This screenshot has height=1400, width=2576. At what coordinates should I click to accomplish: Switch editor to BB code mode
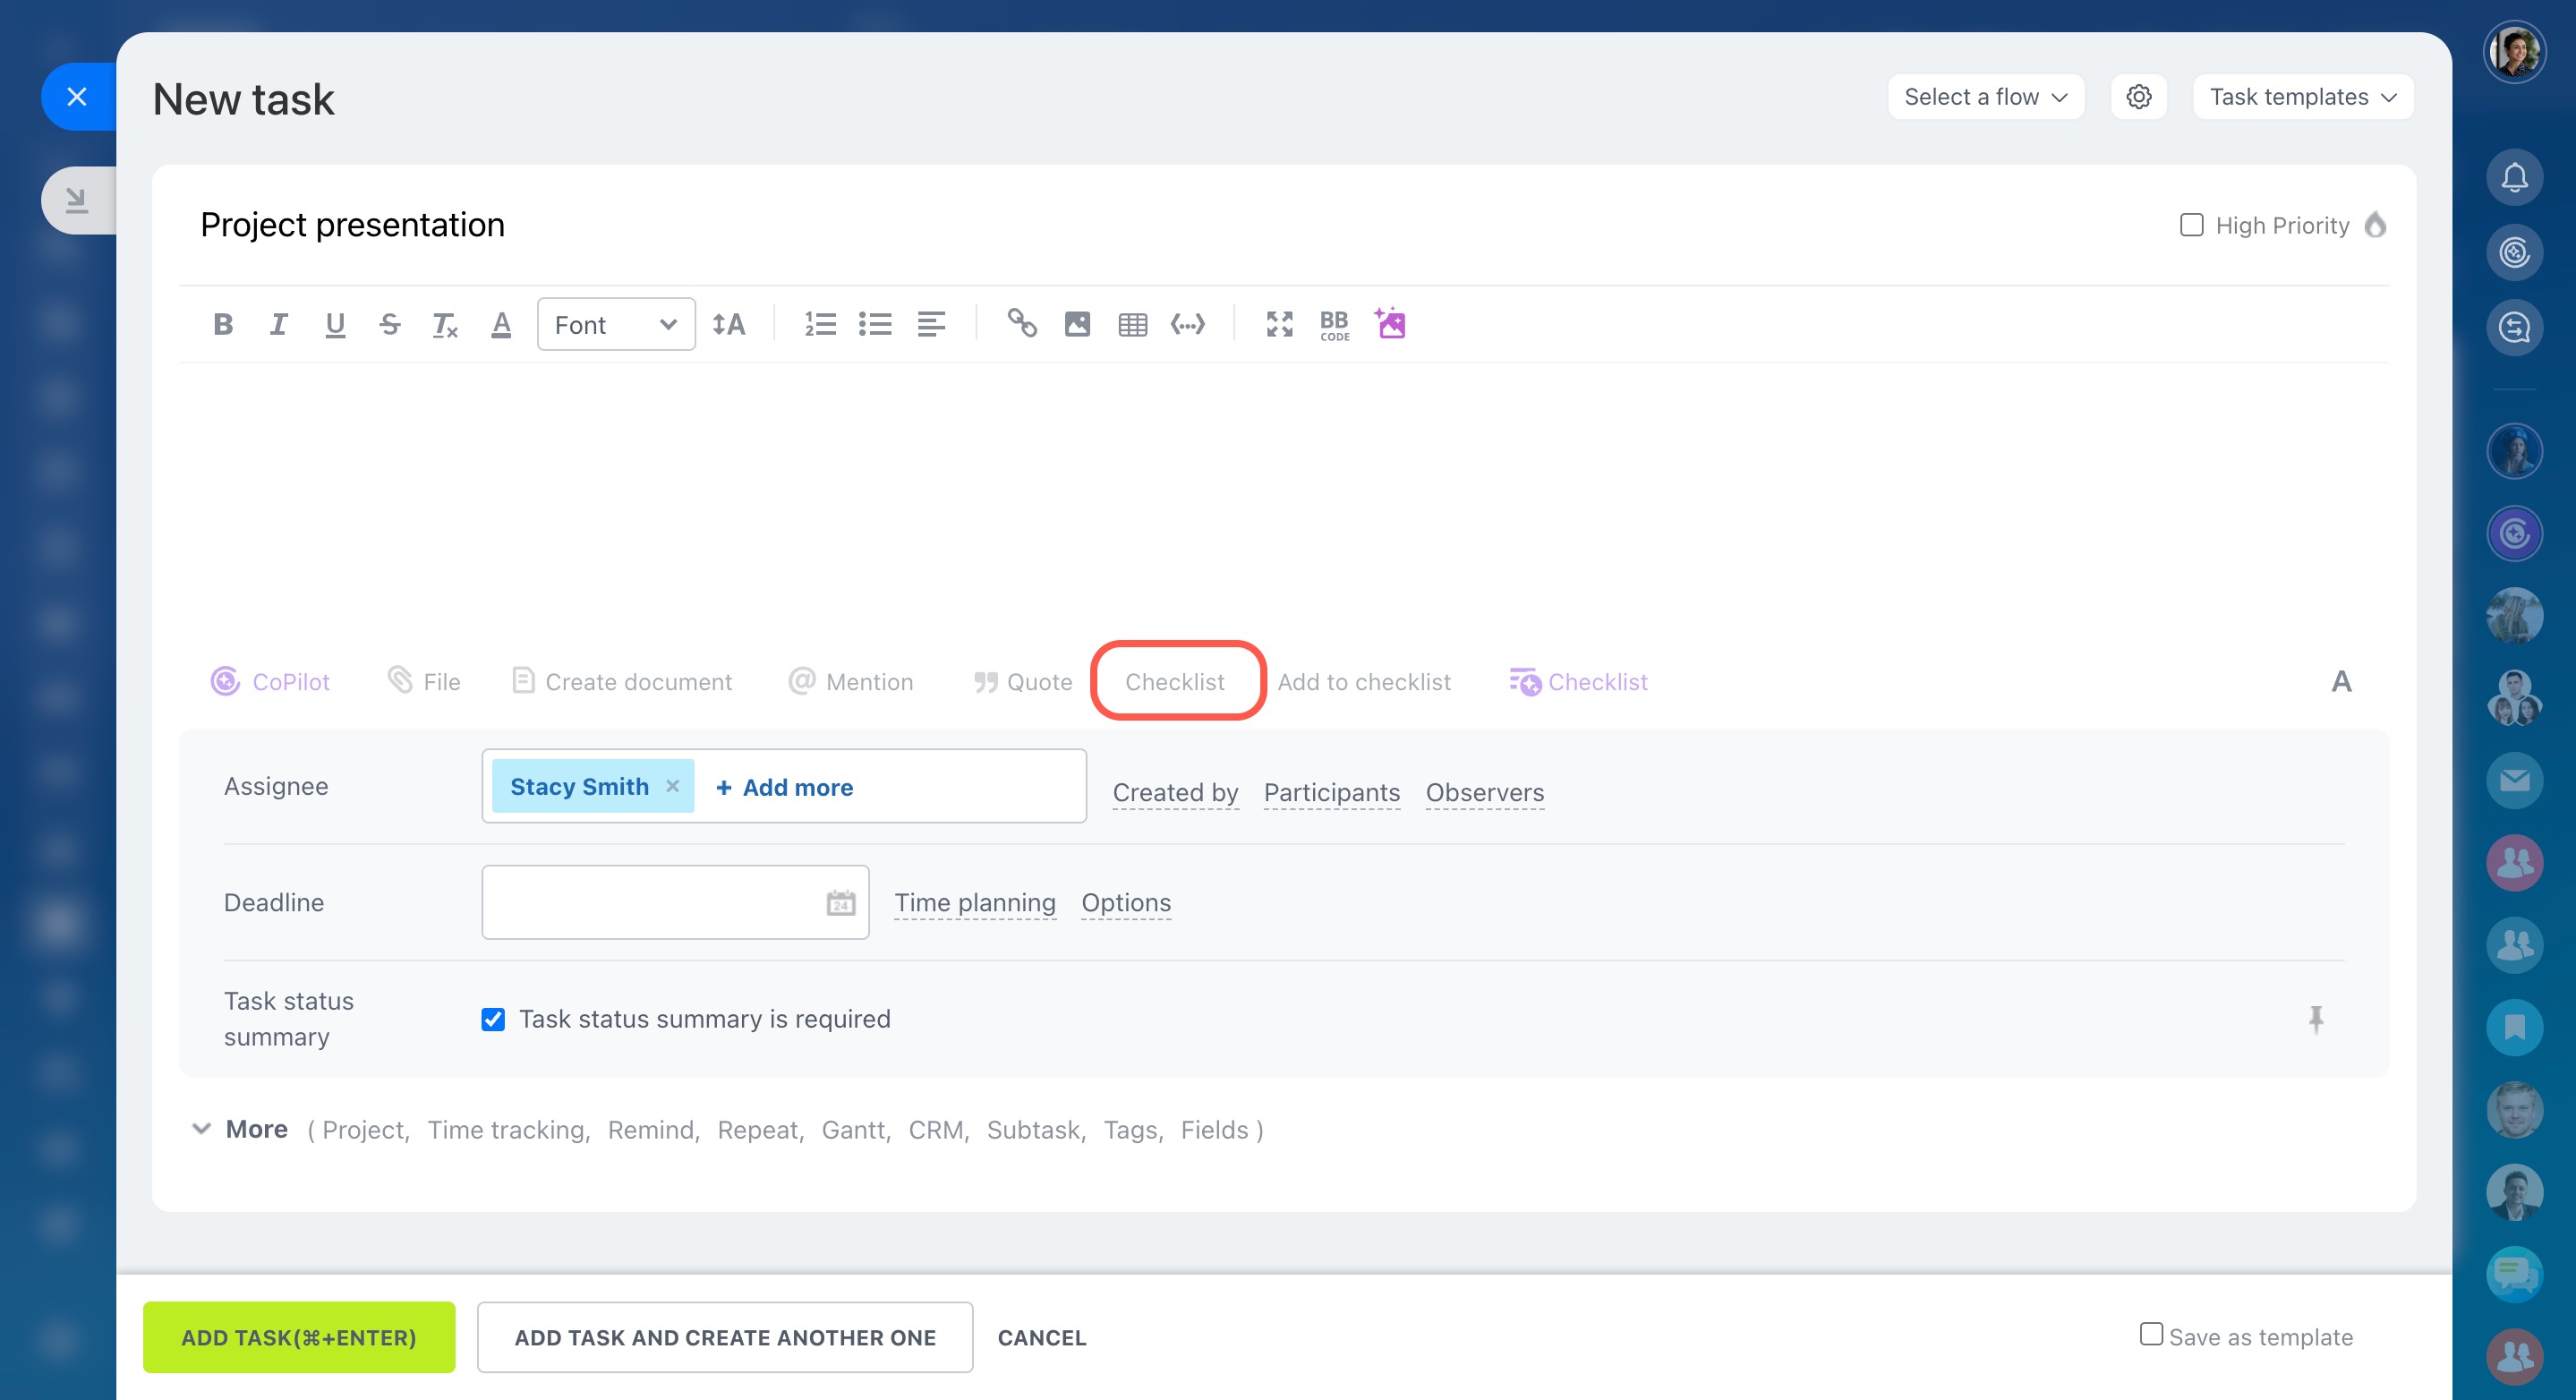coord(1334,324)
